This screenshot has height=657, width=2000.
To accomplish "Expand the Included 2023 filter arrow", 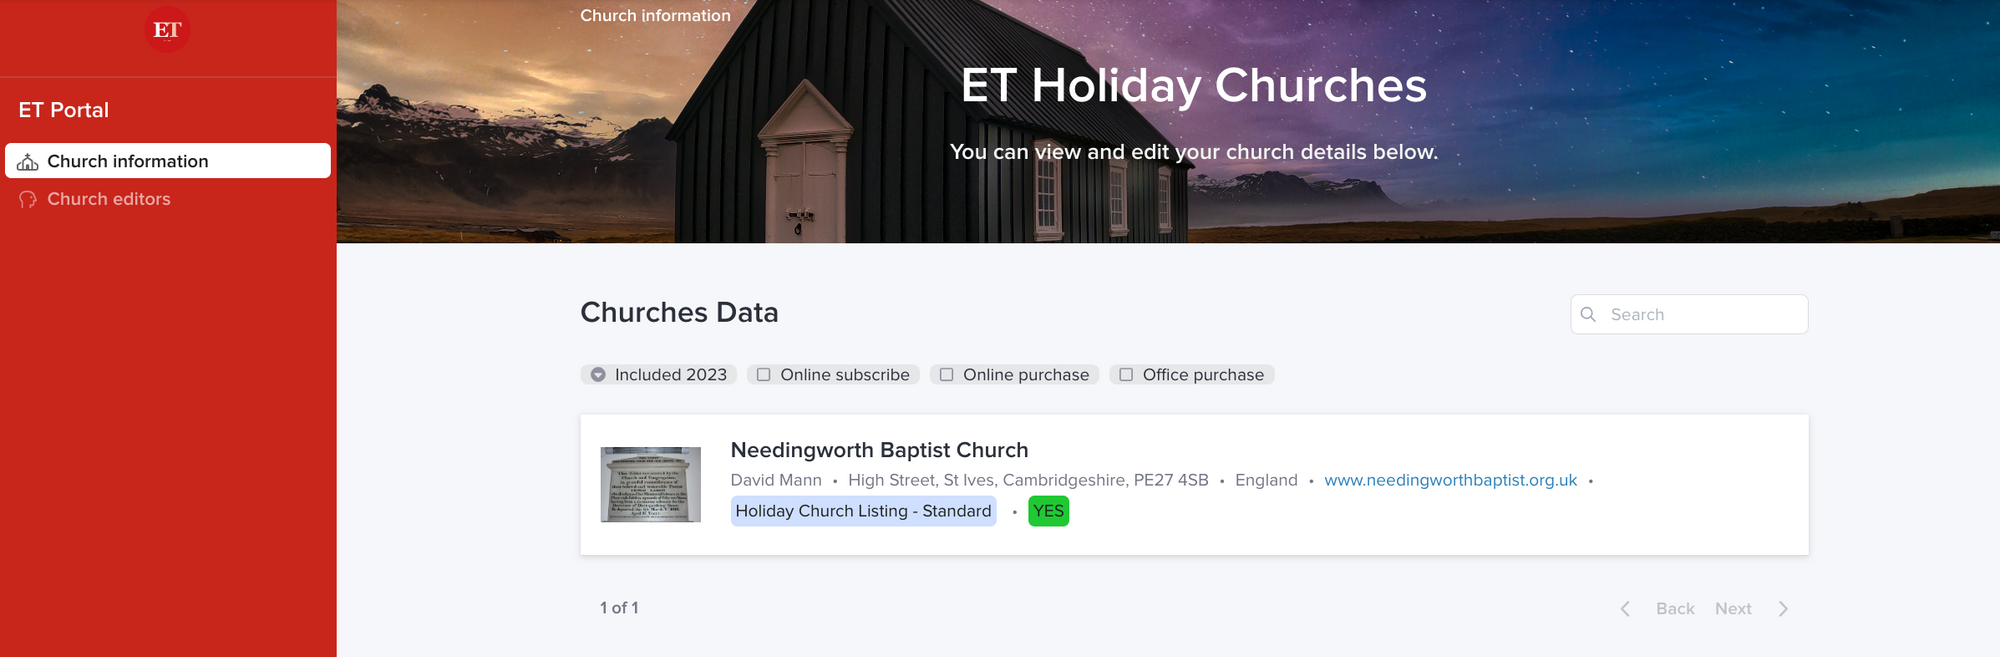I will click(x=598, y=375).
